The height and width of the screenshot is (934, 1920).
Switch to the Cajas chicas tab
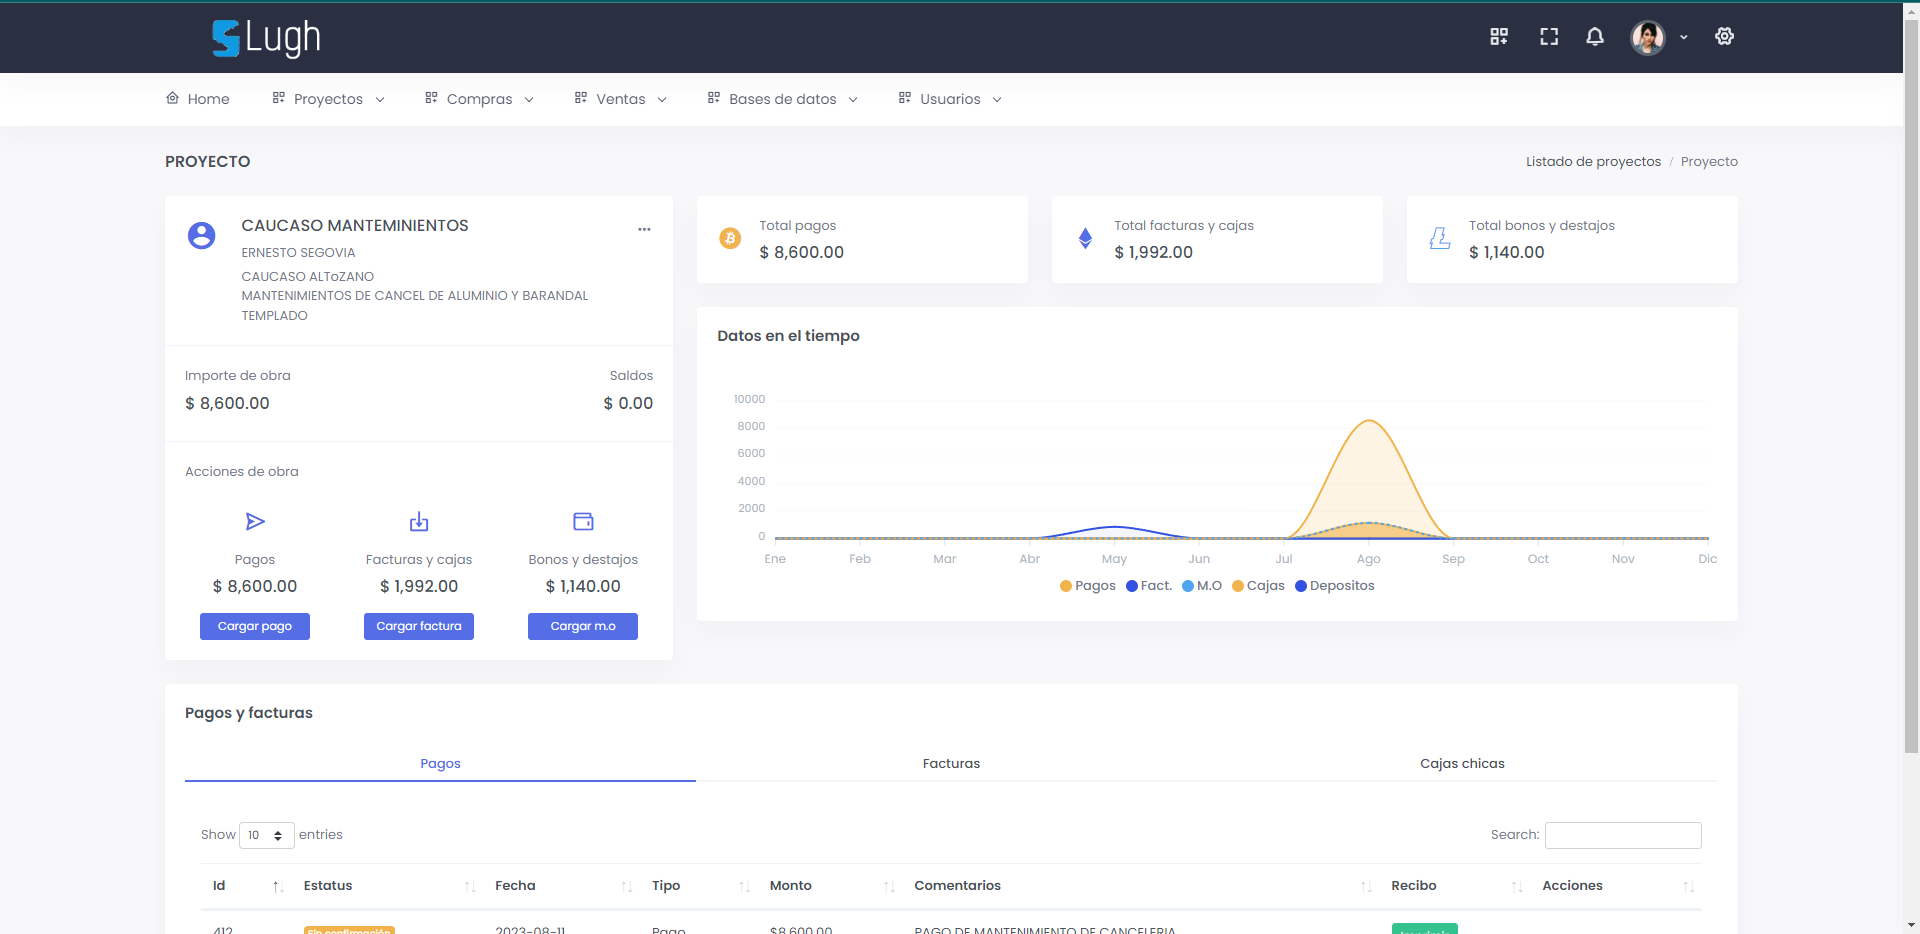coord(1462,764)
